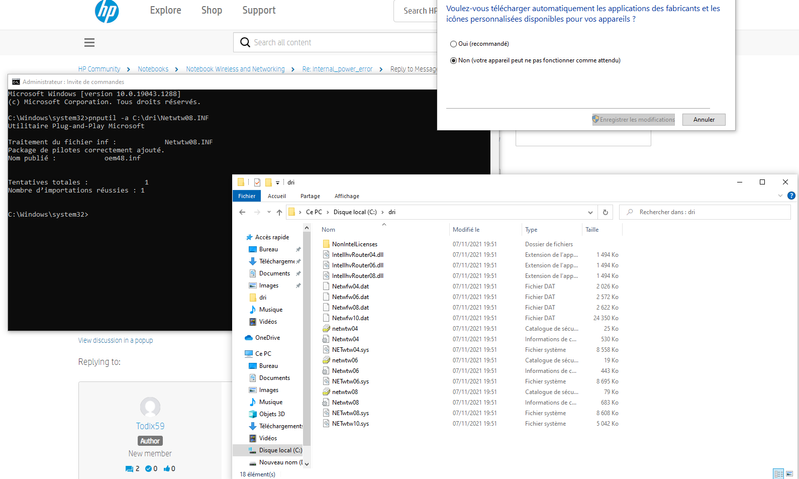Select OneDrive in the navigation pane
Viewport: 799px width, 479px height.
coord(267,338)
